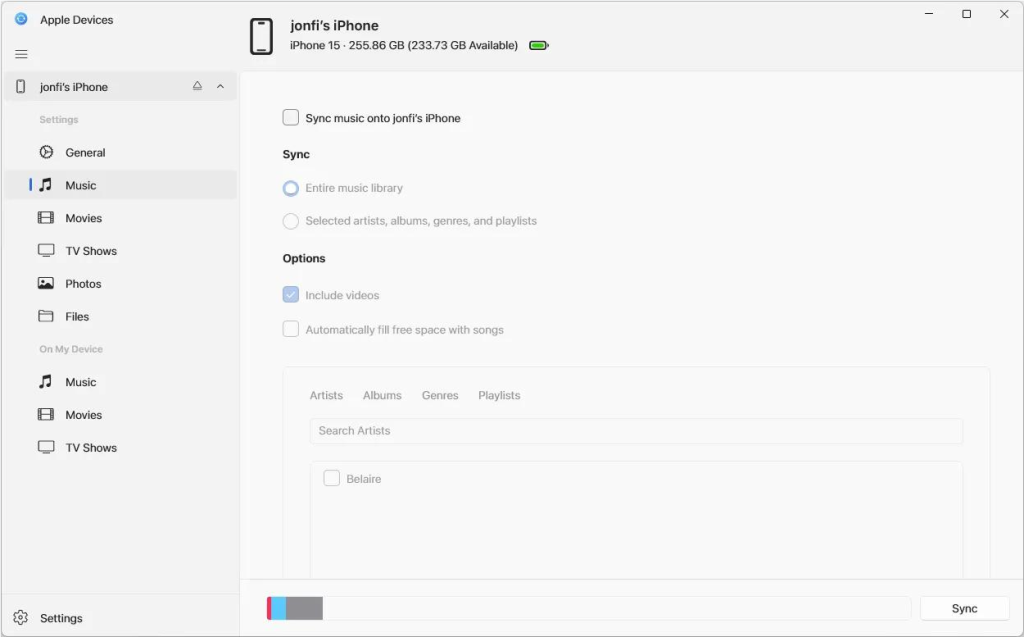Switch to the Albums tab

point(382,395)
